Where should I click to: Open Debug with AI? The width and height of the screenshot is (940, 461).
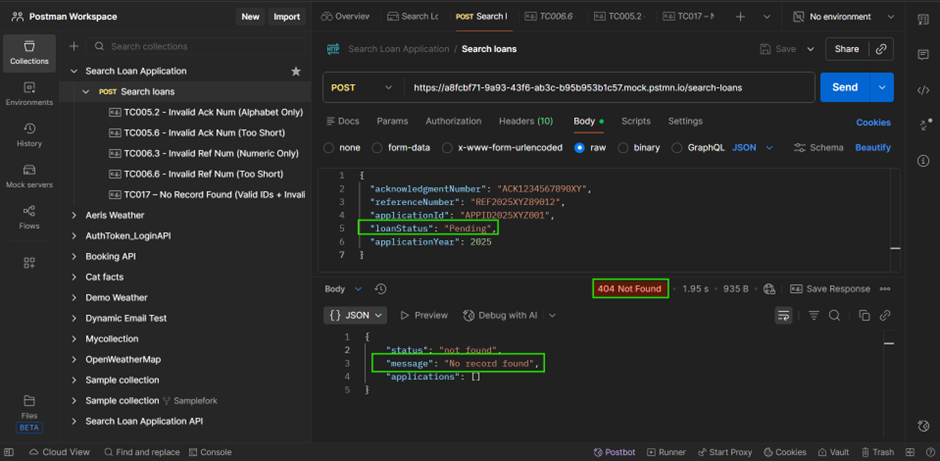pos(501,315)
